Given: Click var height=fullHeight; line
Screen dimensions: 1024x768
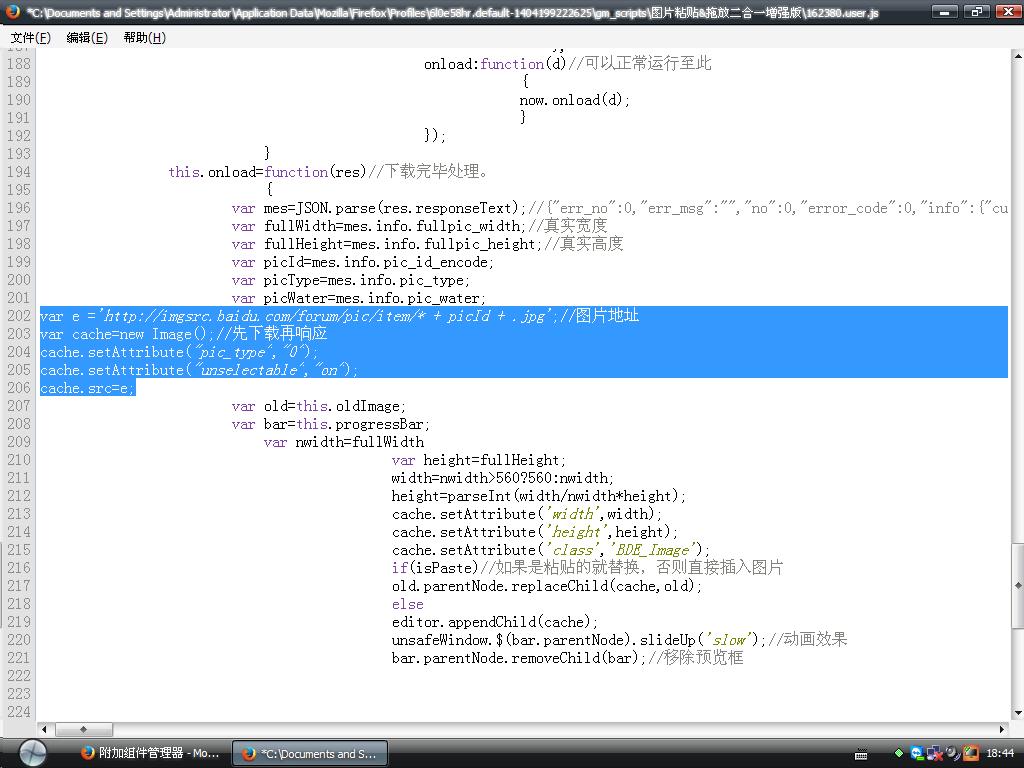Looking at the screenshot, I should (x=479, y=460).
